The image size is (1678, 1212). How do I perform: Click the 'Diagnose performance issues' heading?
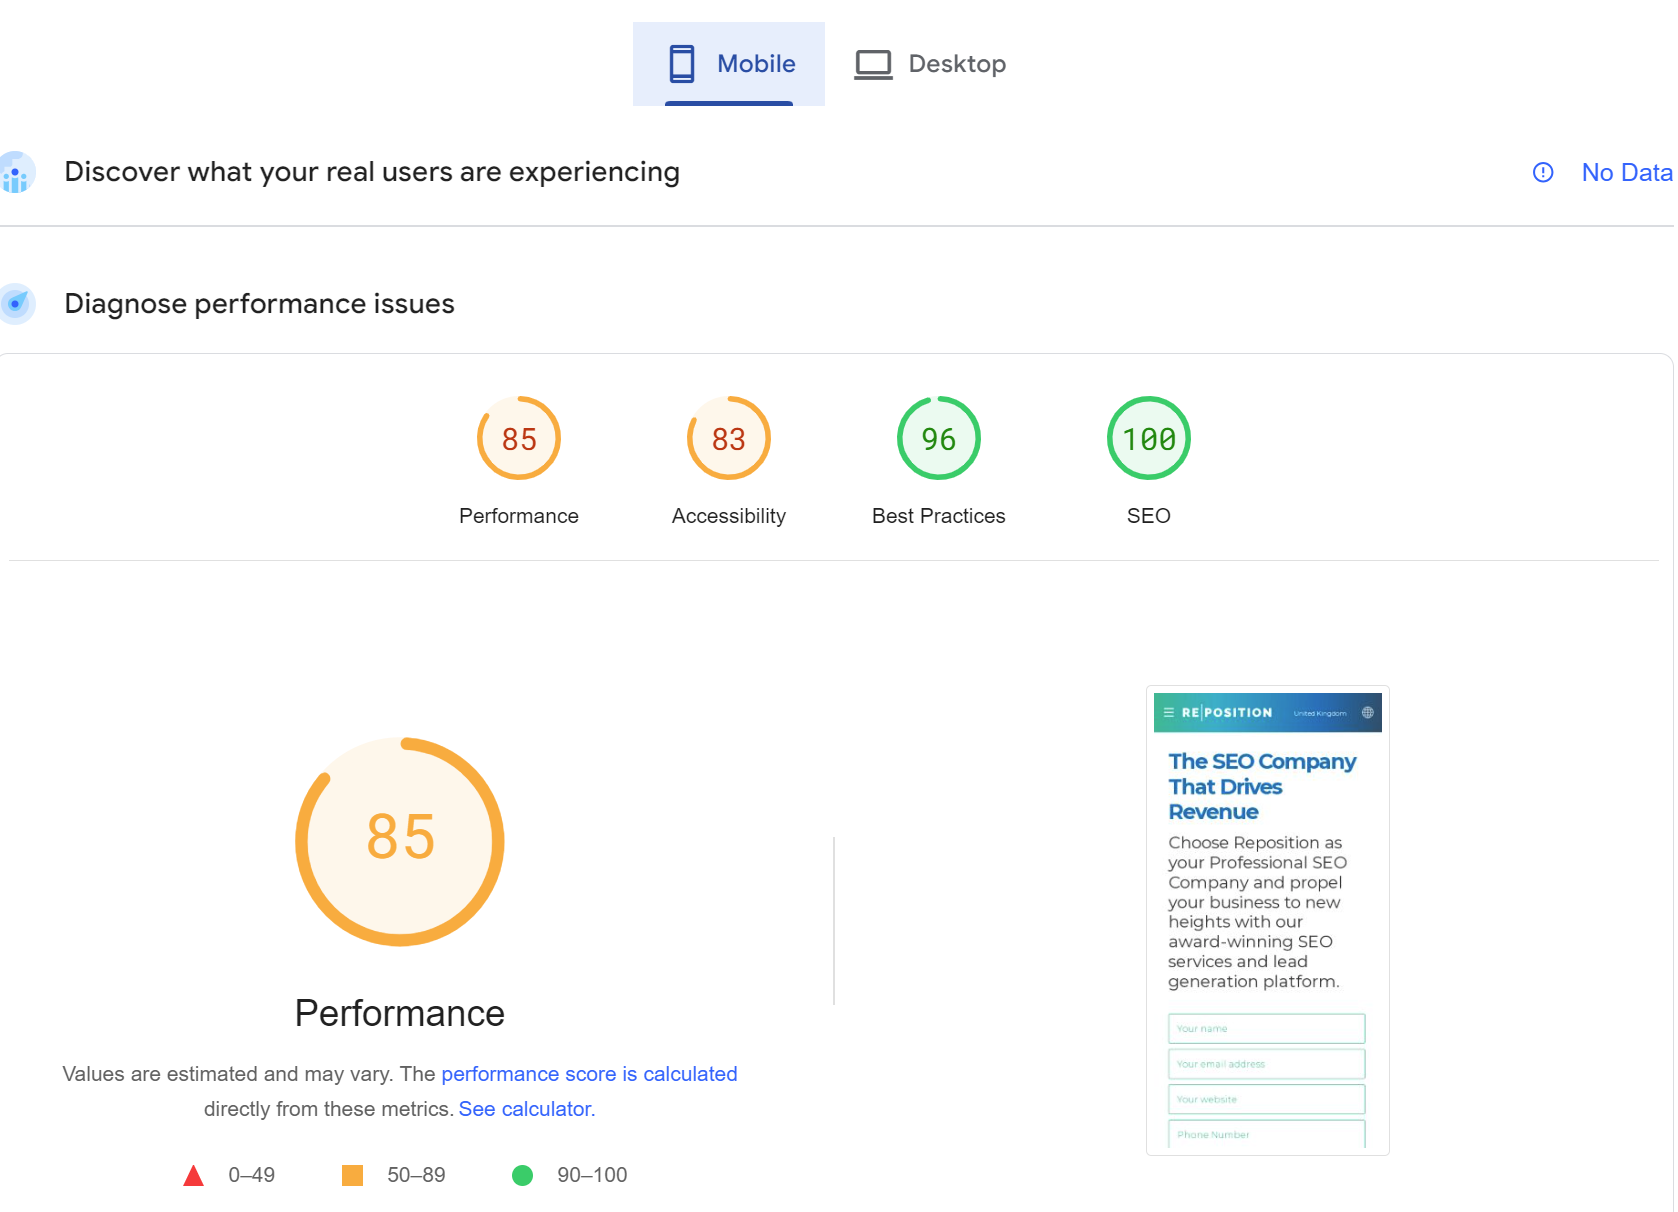click(x=260, y=304)
